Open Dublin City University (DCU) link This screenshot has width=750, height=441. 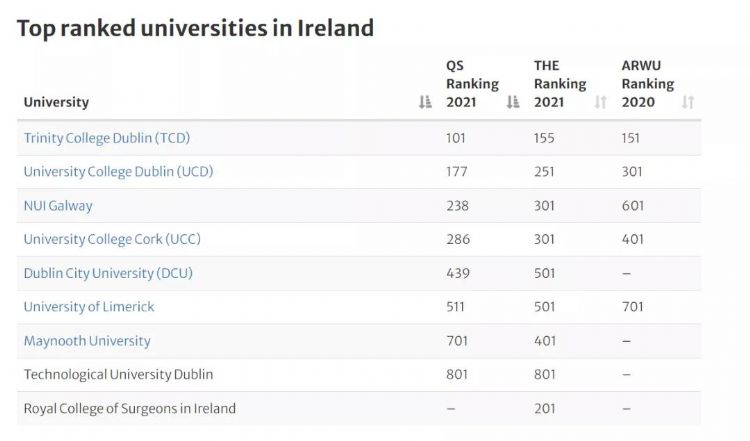coord(108,273)
